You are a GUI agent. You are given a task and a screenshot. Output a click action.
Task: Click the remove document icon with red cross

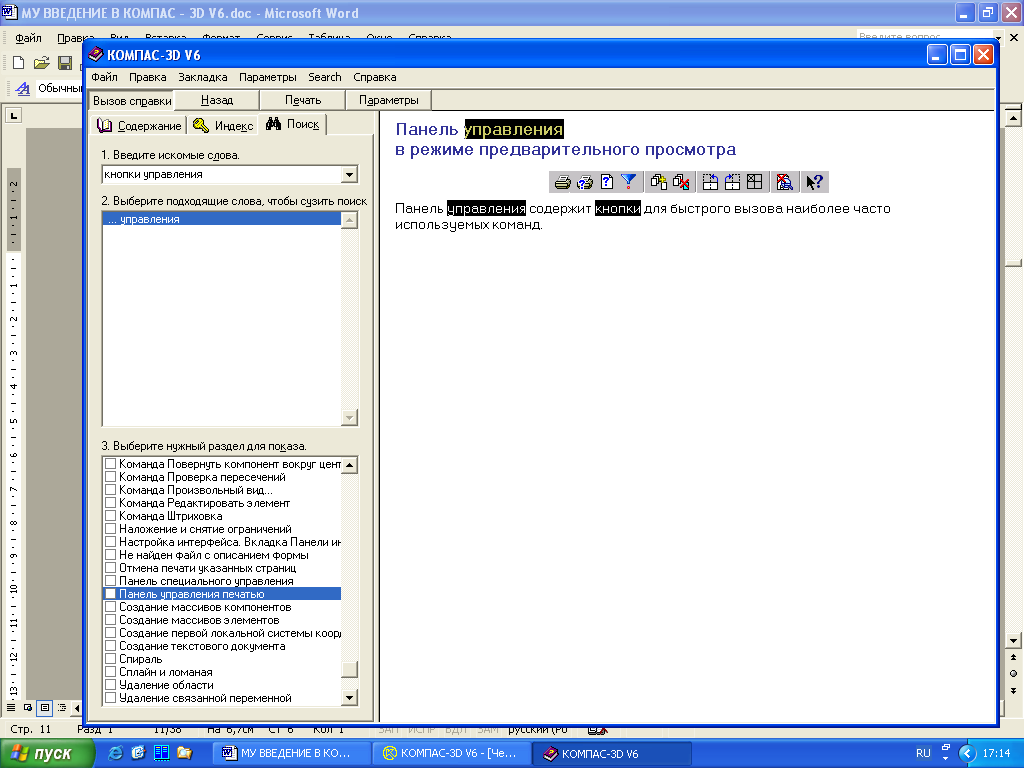point(680,182)
